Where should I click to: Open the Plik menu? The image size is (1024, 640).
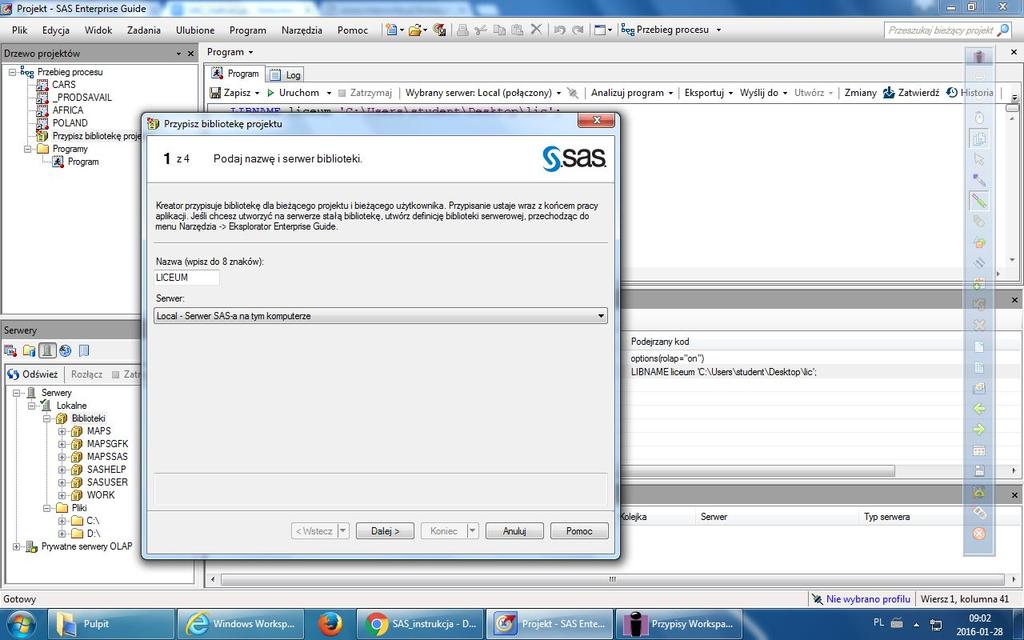20,30
